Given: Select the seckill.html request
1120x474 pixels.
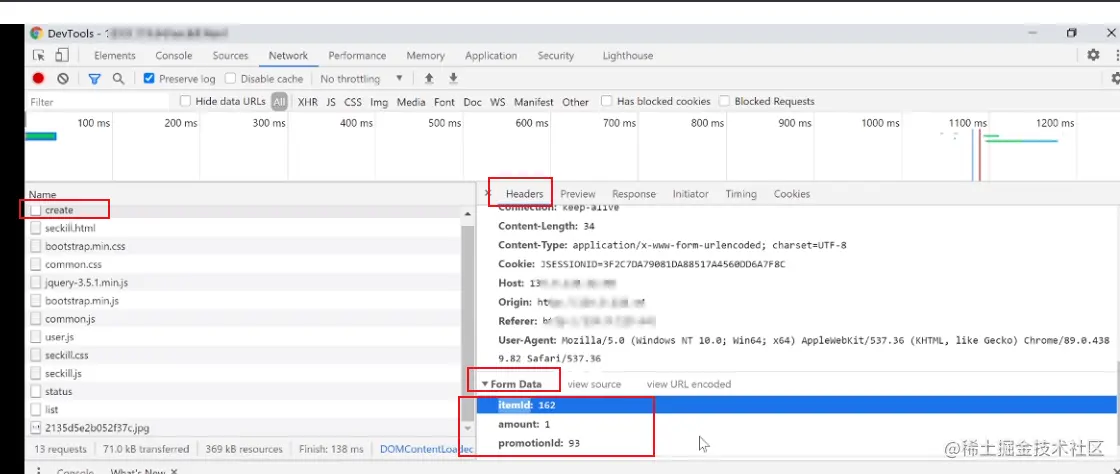Looking at the screenshot, I should coord(246,228).
